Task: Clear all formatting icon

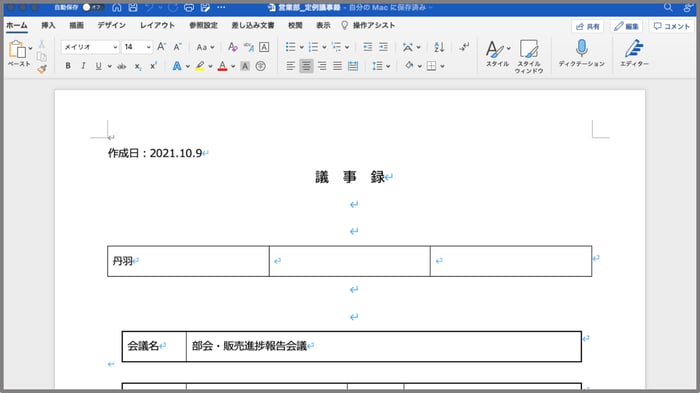Action: tap(233, 47)
